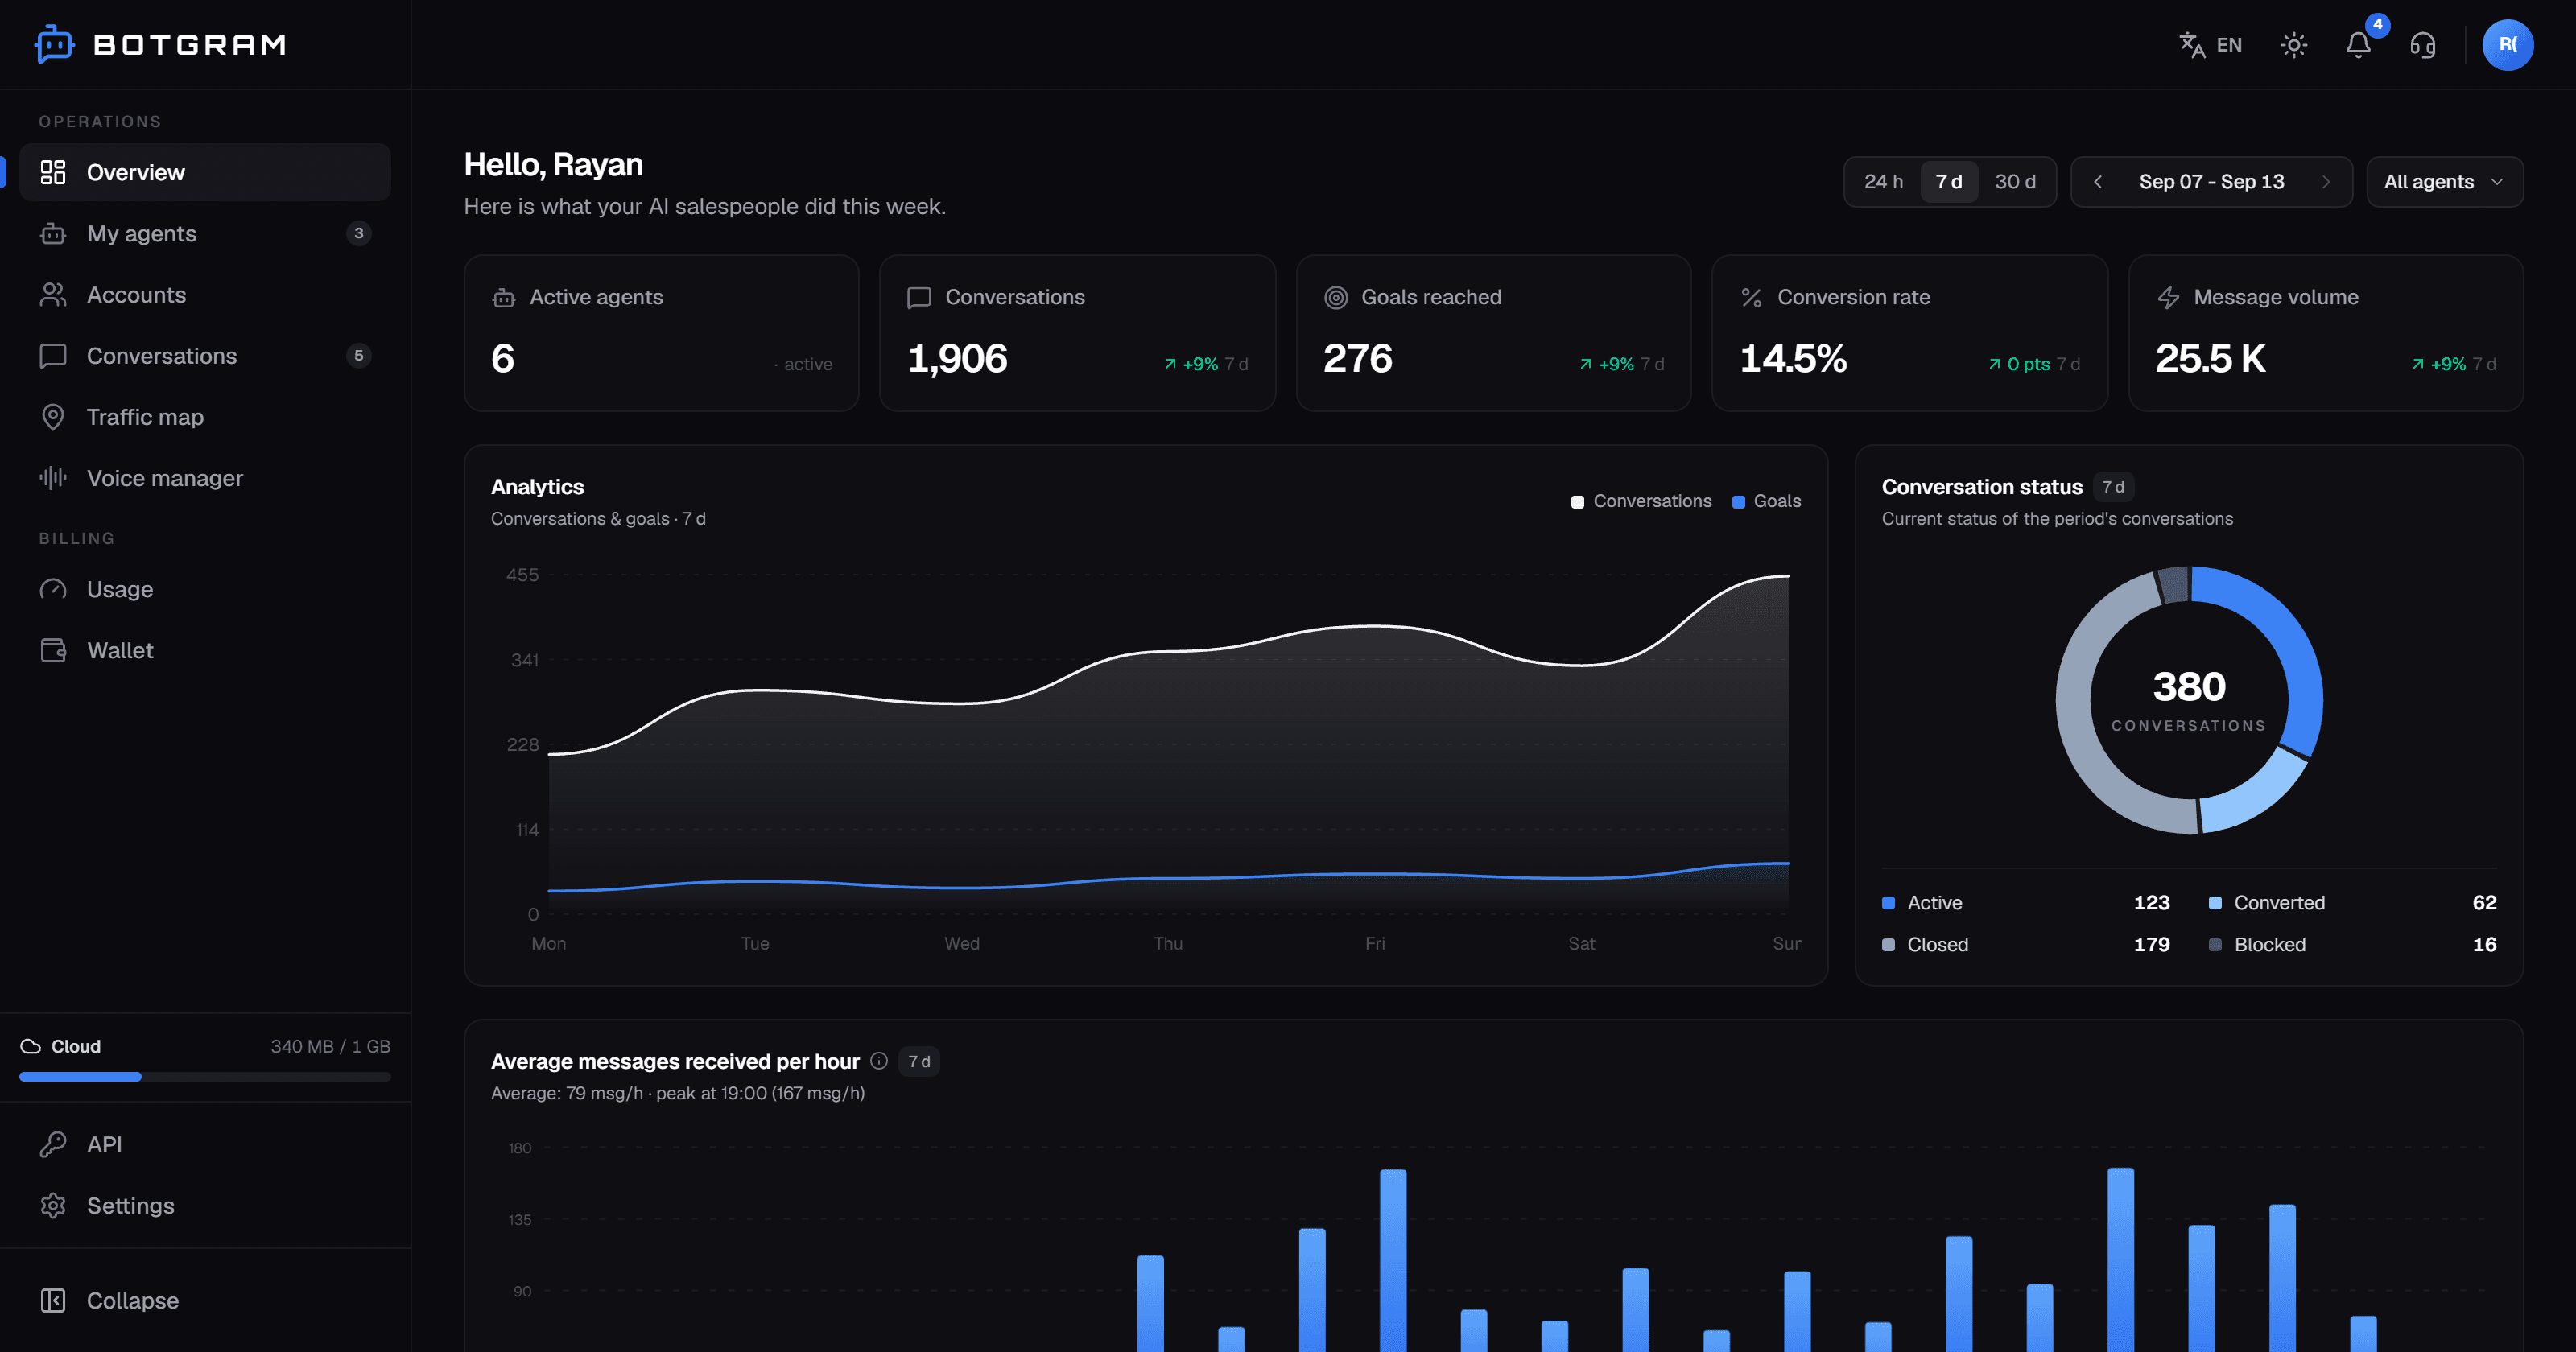Click the Voice manager waveform icon

(x=53, y=477)
